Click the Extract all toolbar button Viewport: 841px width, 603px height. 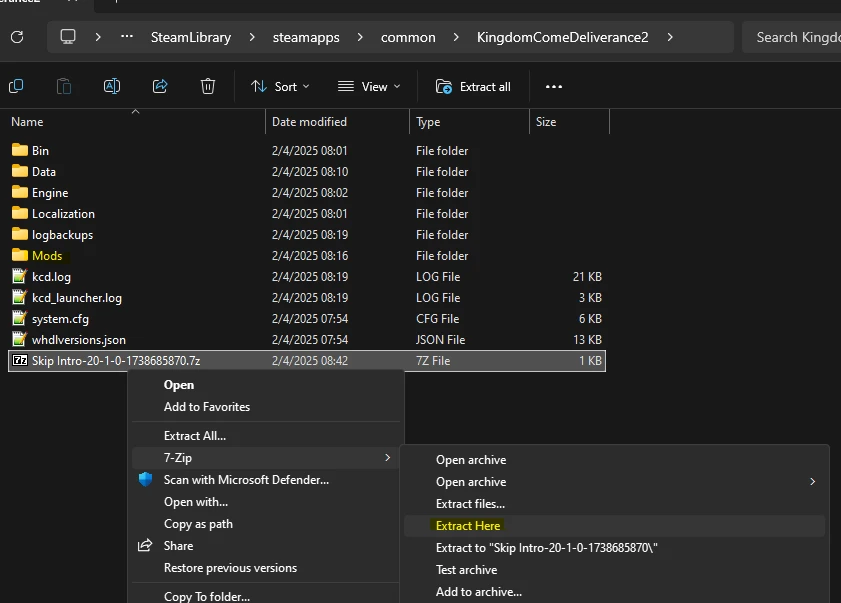pyautogui.click(x=474, y=87)
